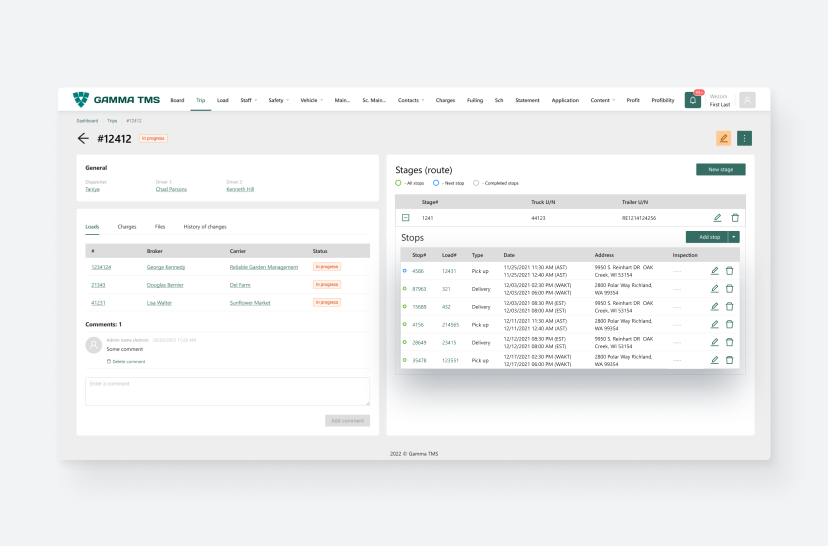The width and height of the screenshot is (828, 546).
Task: Switch to the Charges tab
Action: tap(127, 227)
